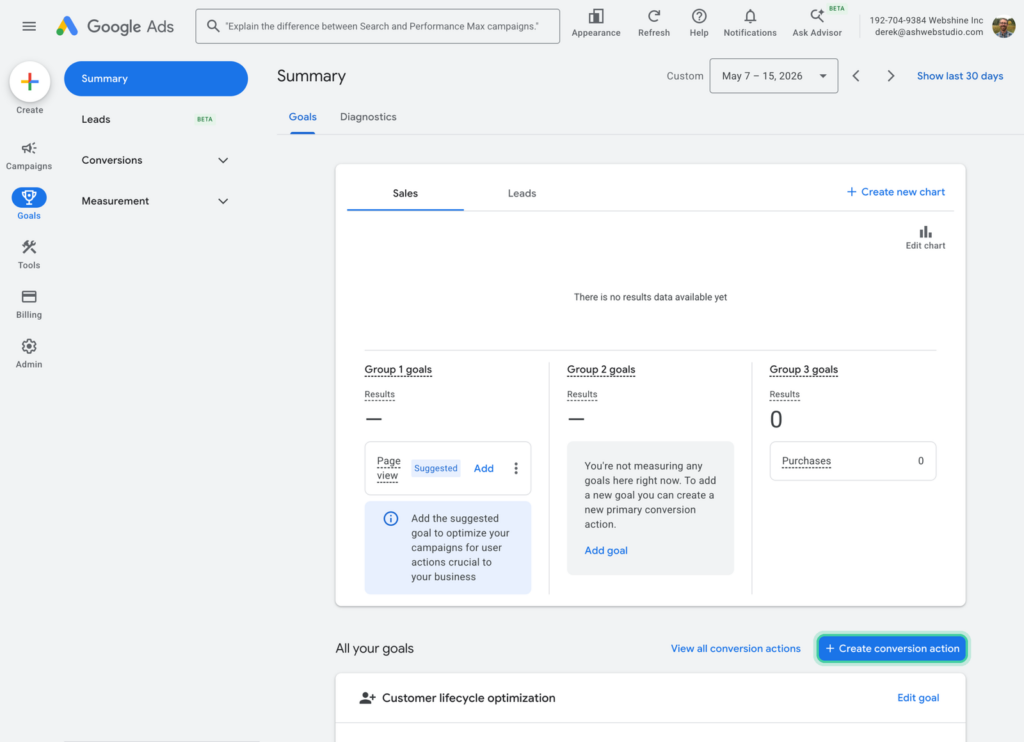Viewport: 1024px width, 742px height.
Task: Click the Google Ads logo
Action: coord(115,26)
